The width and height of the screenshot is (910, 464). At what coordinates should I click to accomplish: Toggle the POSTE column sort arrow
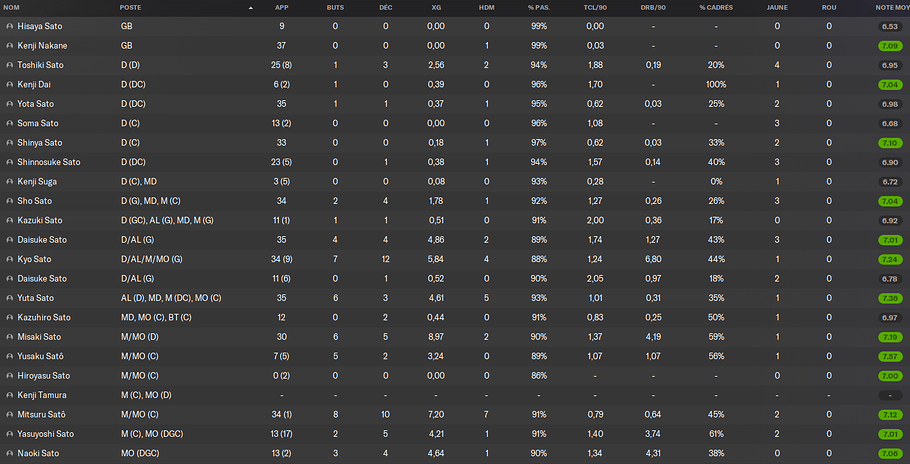(251, 8)
